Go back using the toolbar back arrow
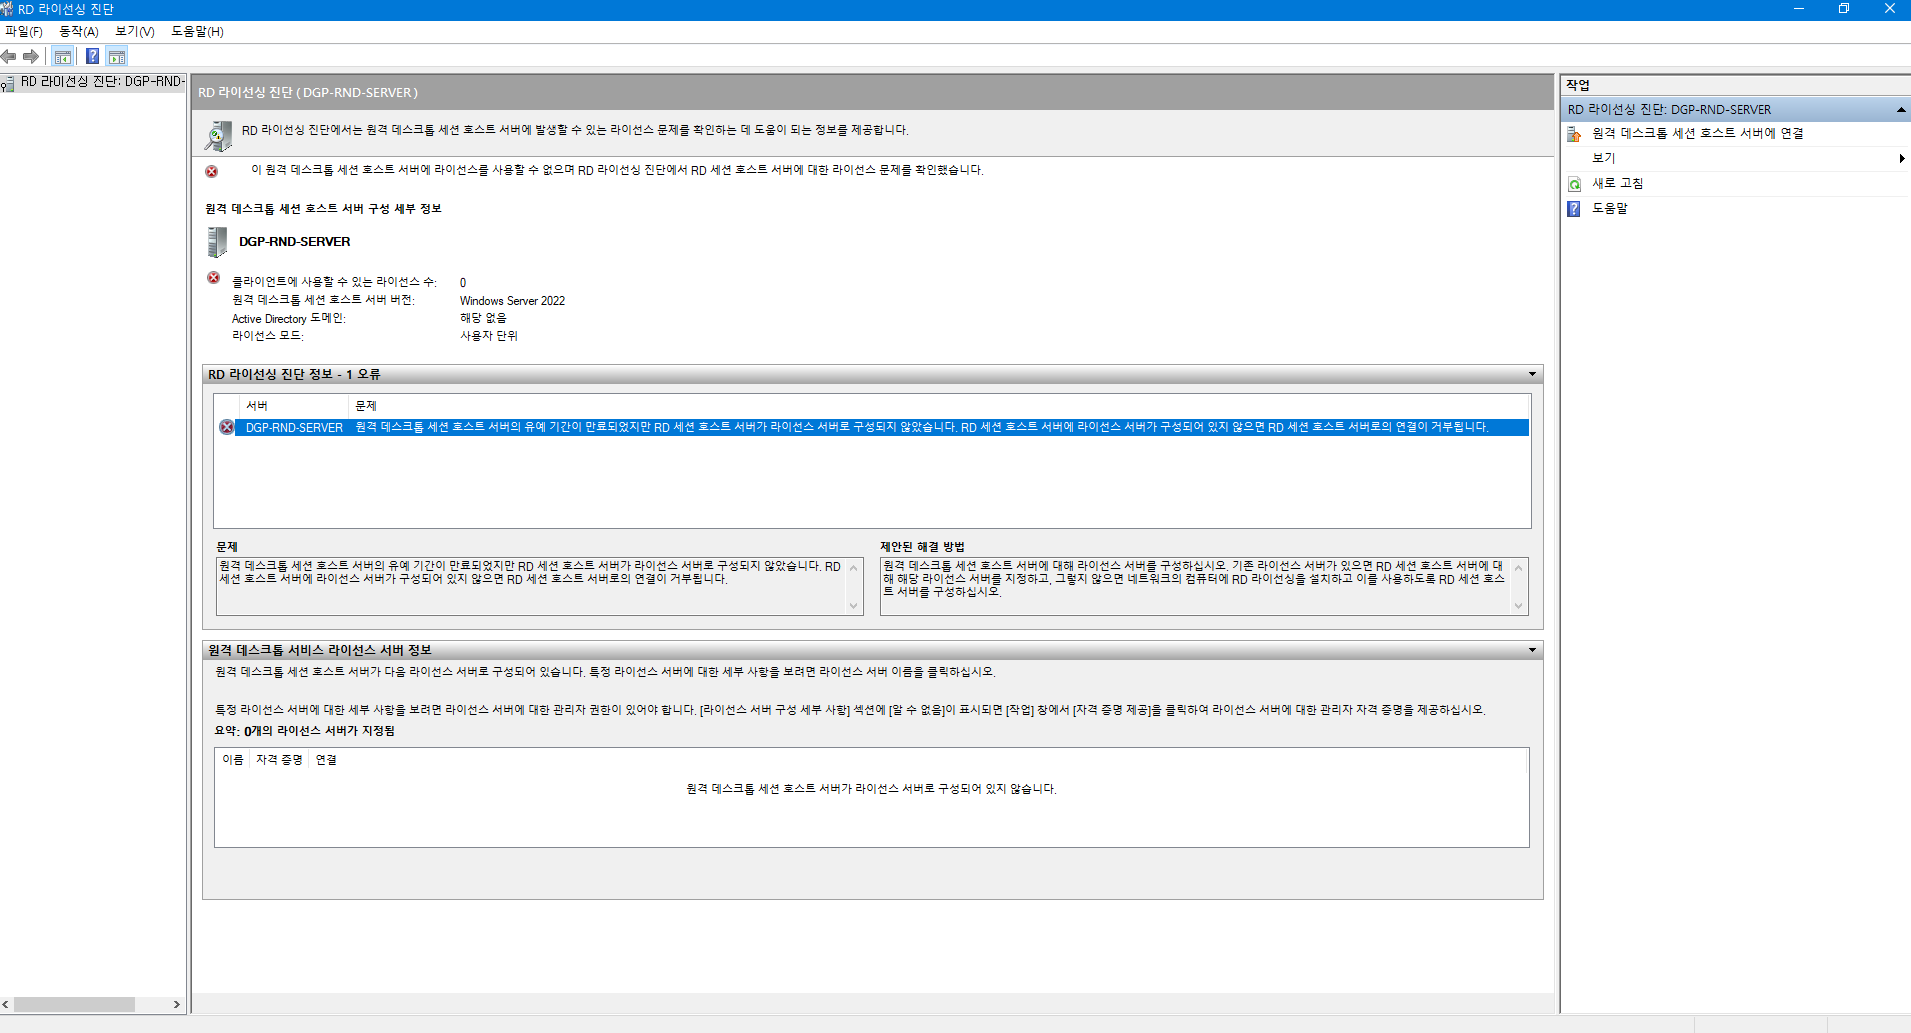 9,56
